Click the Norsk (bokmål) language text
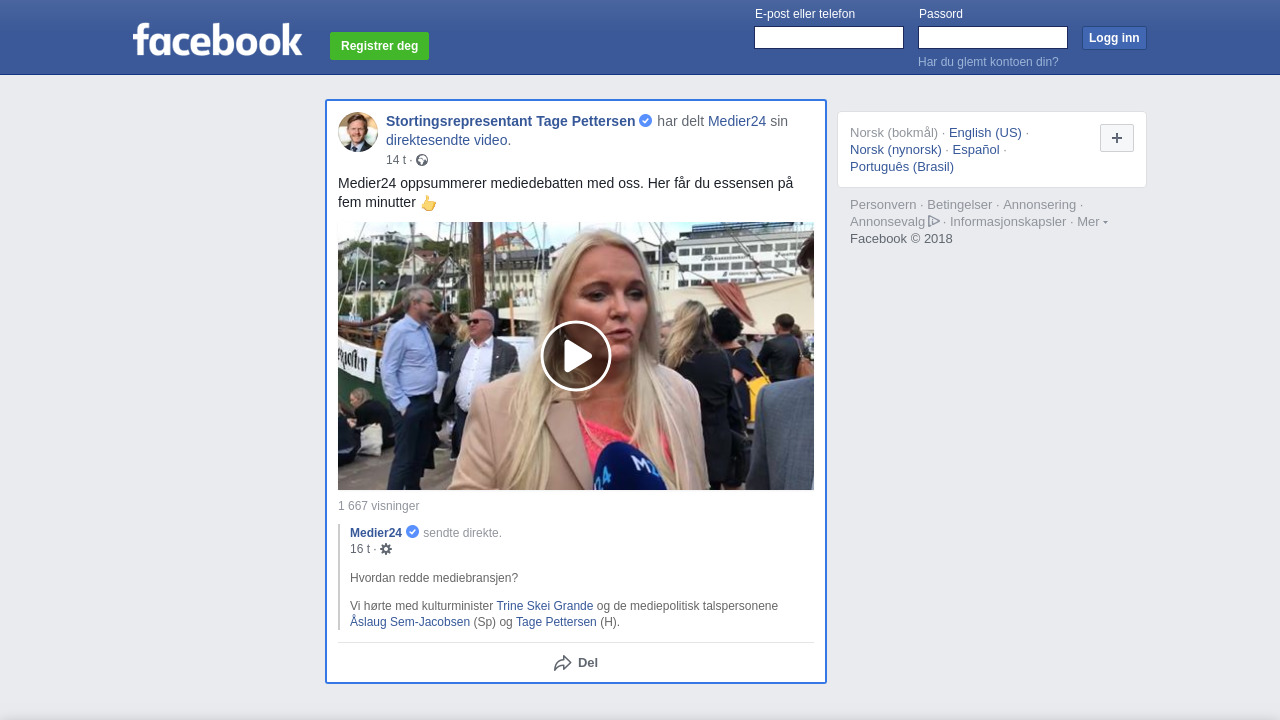The image size is (1280, 720). [894, 133]
